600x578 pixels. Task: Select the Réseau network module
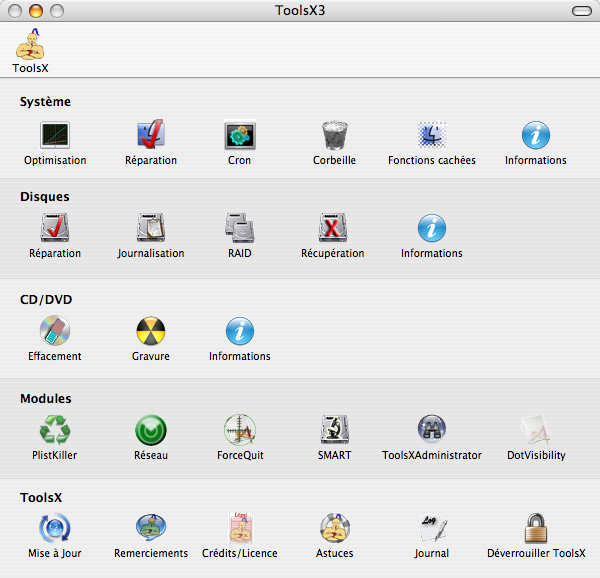(x=151, y=430)
